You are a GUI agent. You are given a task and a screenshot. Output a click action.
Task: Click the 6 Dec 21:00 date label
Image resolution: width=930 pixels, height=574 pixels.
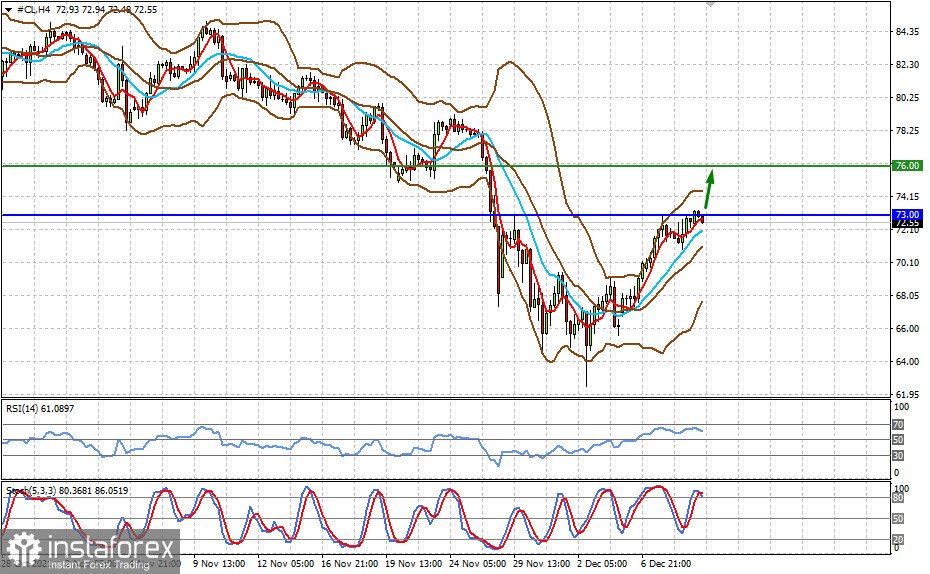click(x=666, y=563)
